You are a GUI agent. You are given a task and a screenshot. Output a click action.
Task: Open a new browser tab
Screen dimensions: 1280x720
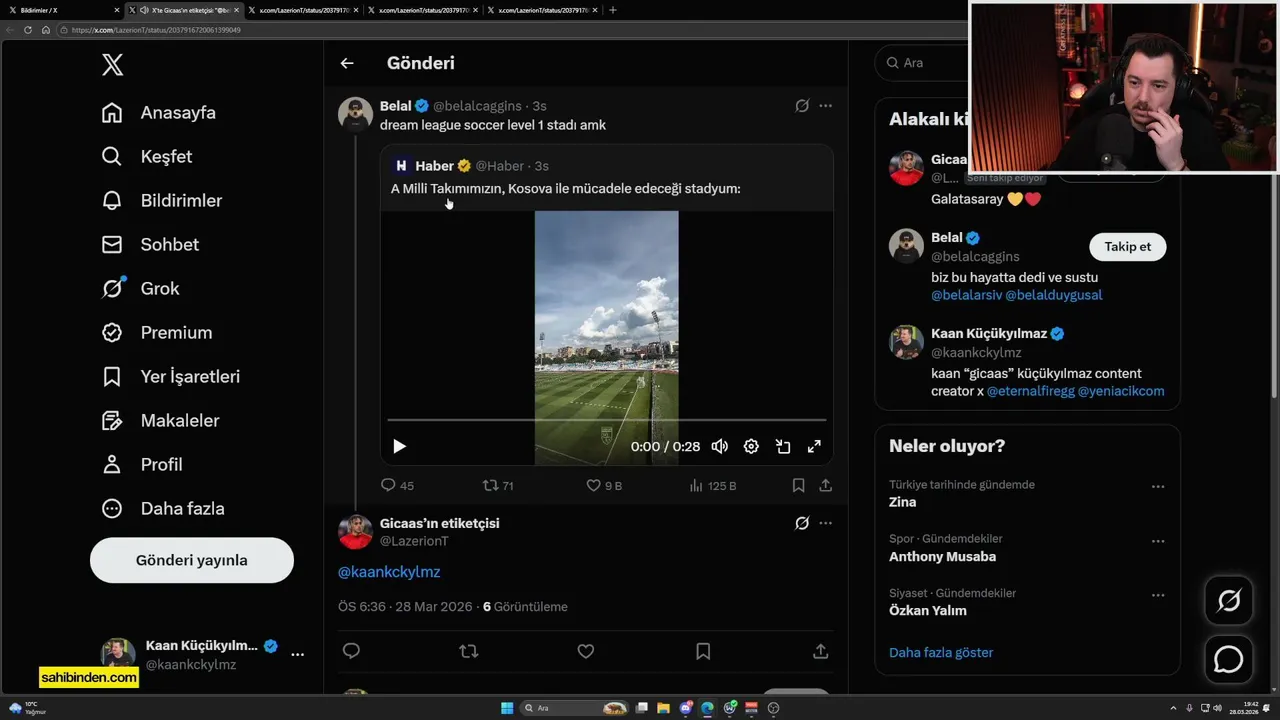point(613,10)
